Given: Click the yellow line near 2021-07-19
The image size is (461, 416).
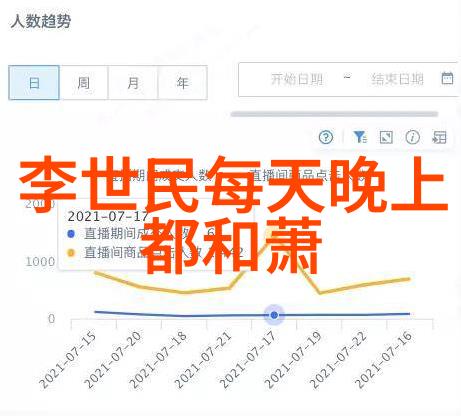Looking at the screenshot, I should tap(320, 293).
